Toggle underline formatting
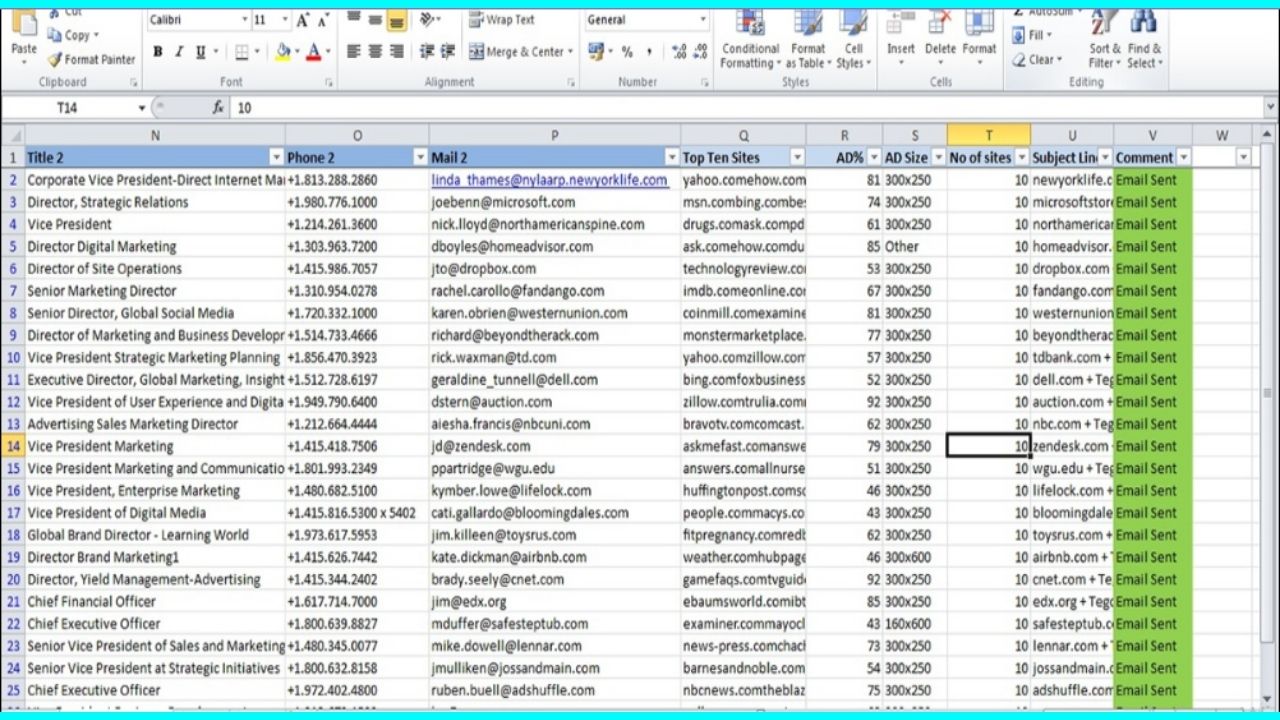The image size is (1280, 720). (x=201, y=52)
